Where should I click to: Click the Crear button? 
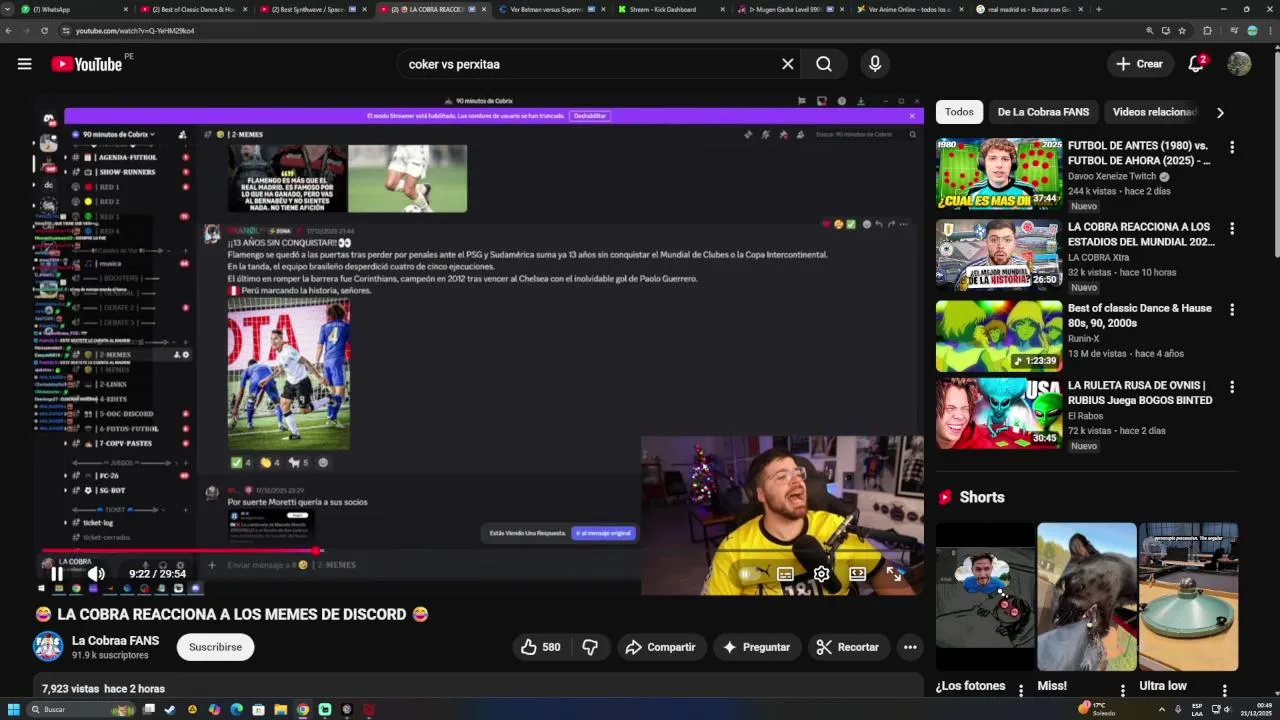1140,64
